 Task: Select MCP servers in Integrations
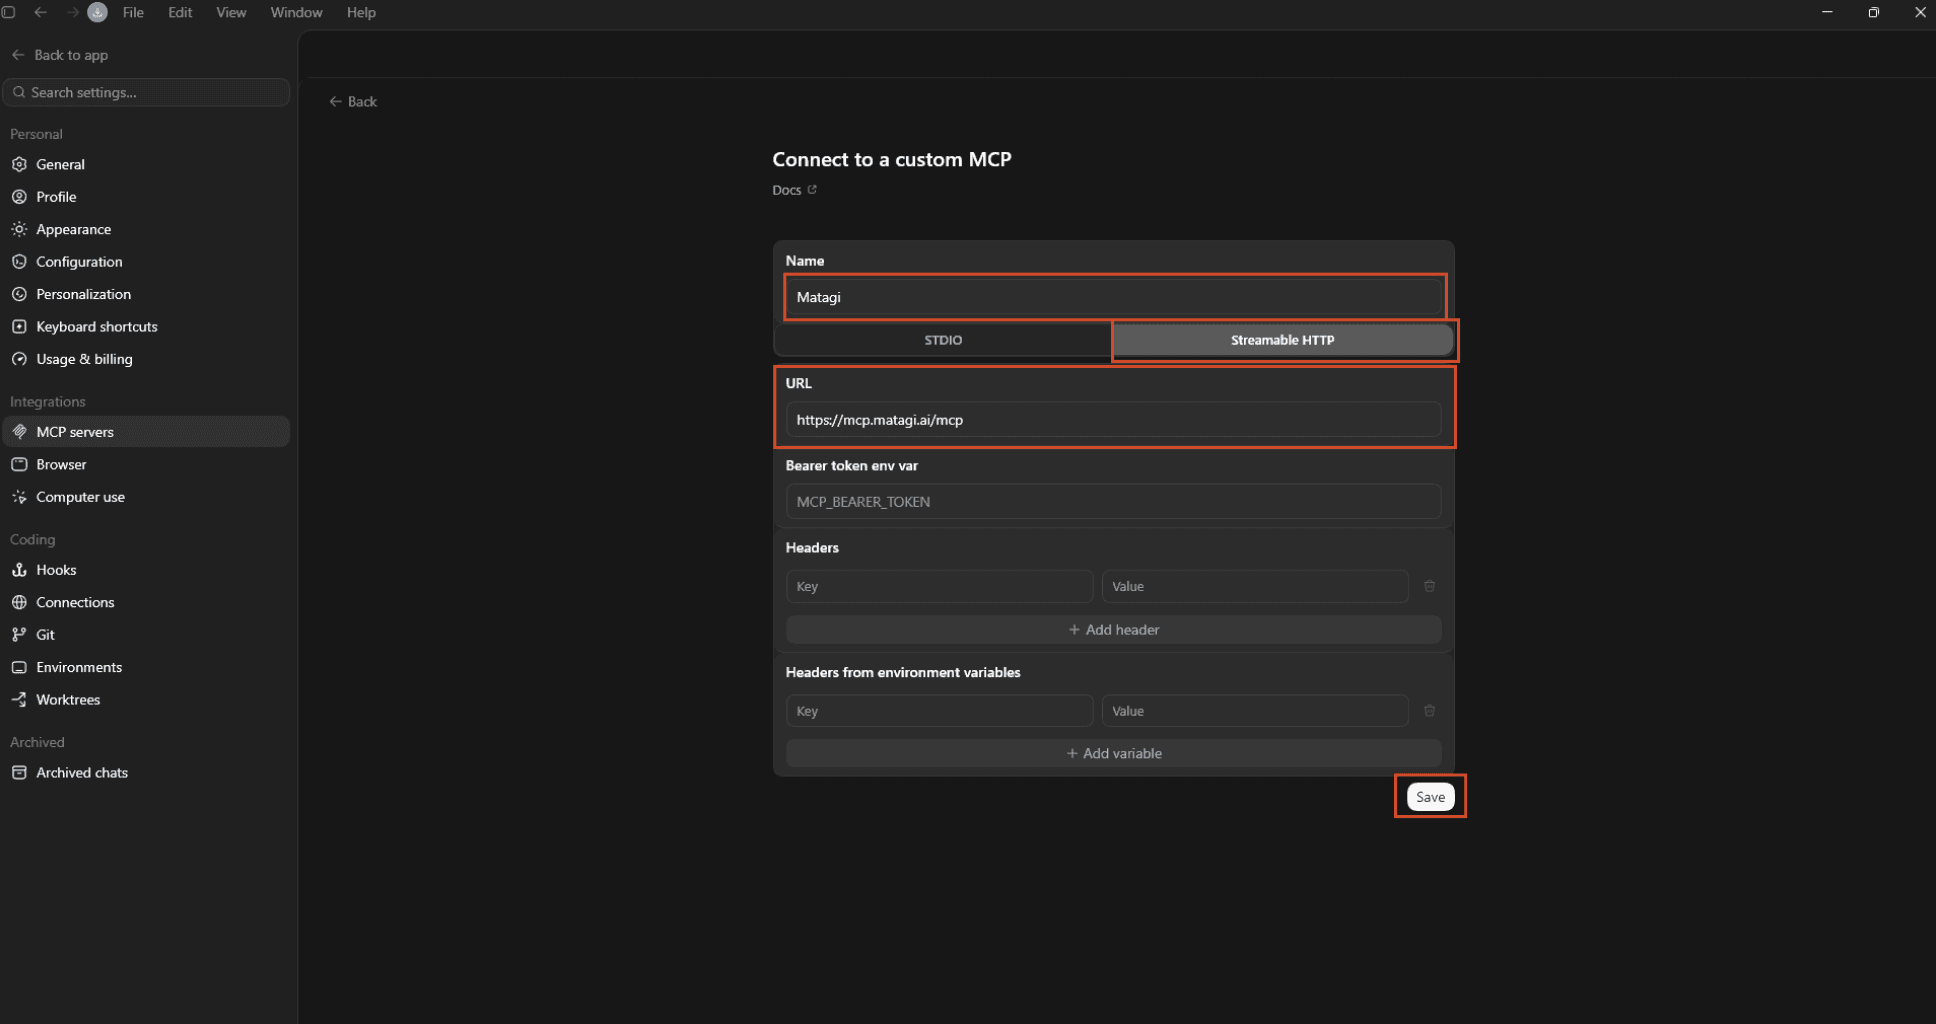point(146,432)
